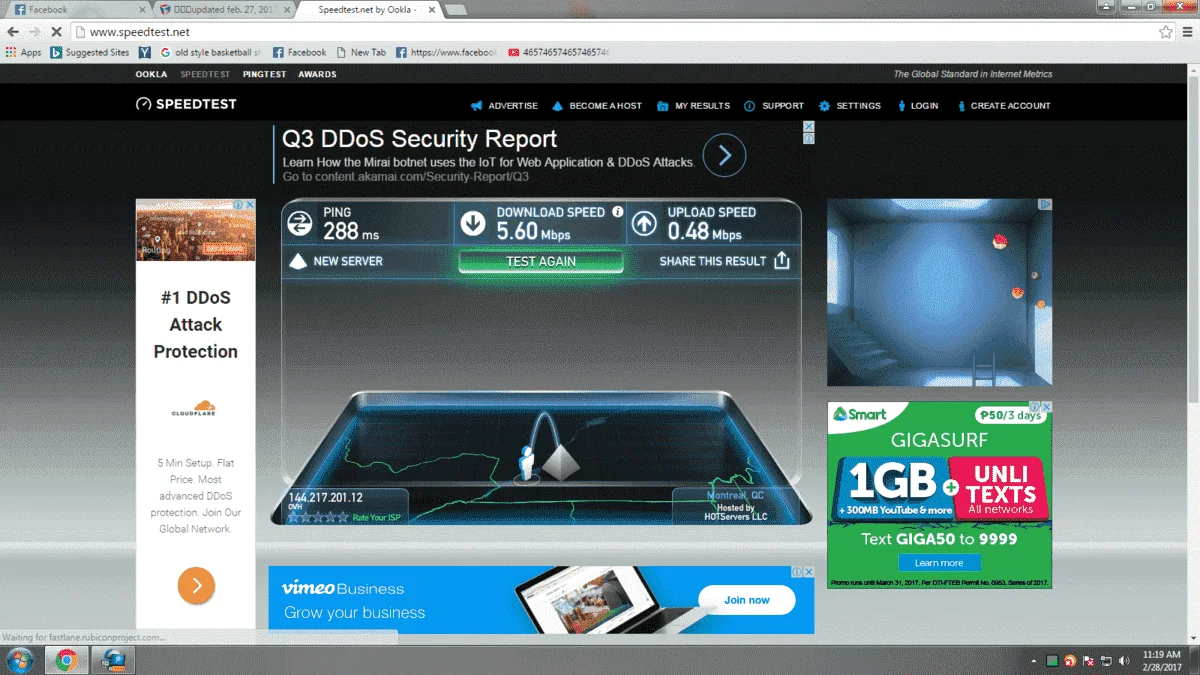The image size is (1200, 675).
Task: Click the share result export icon
Action: [782, 261]
